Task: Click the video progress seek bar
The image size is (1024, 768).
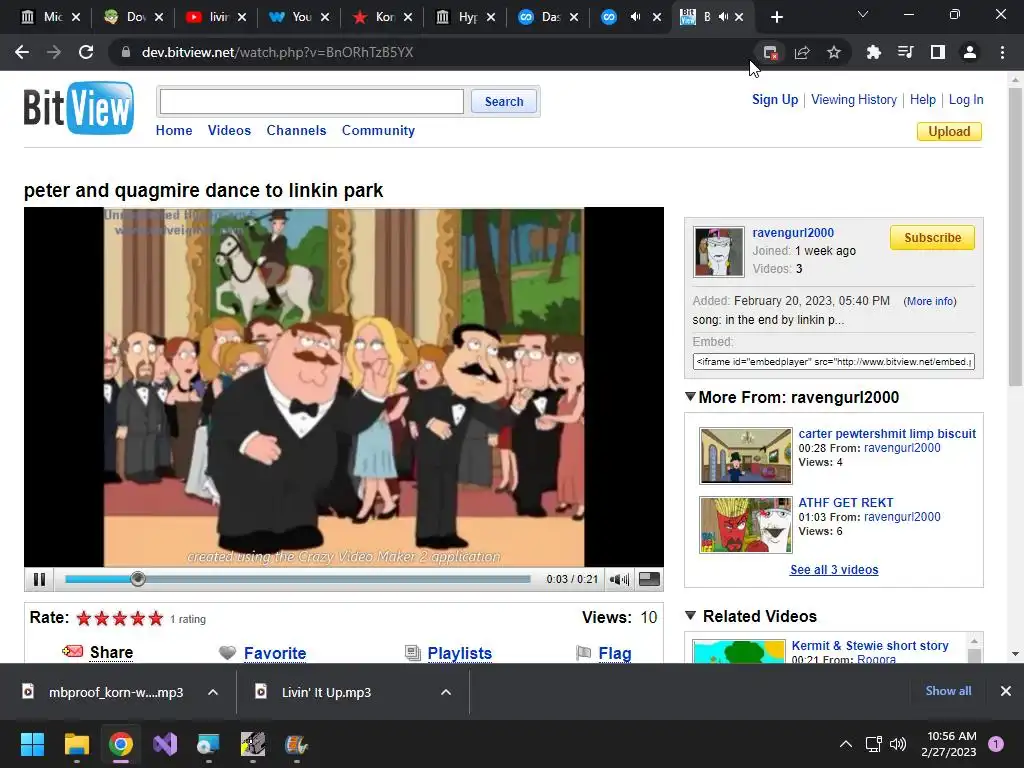Action: coord(298,579)
